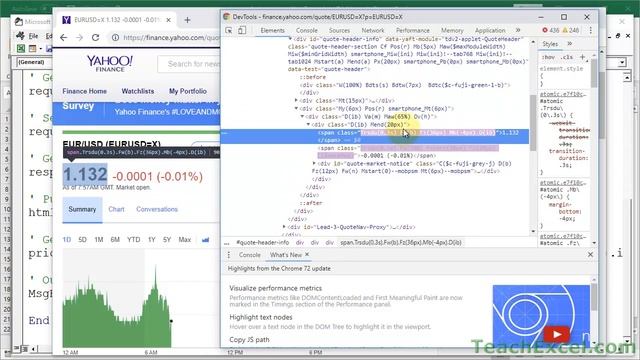Image resolution: width=640 pixels, height=360 pixels.
Task: Select the span showing -0.0001 (-0.01%)
Action: 408,152
